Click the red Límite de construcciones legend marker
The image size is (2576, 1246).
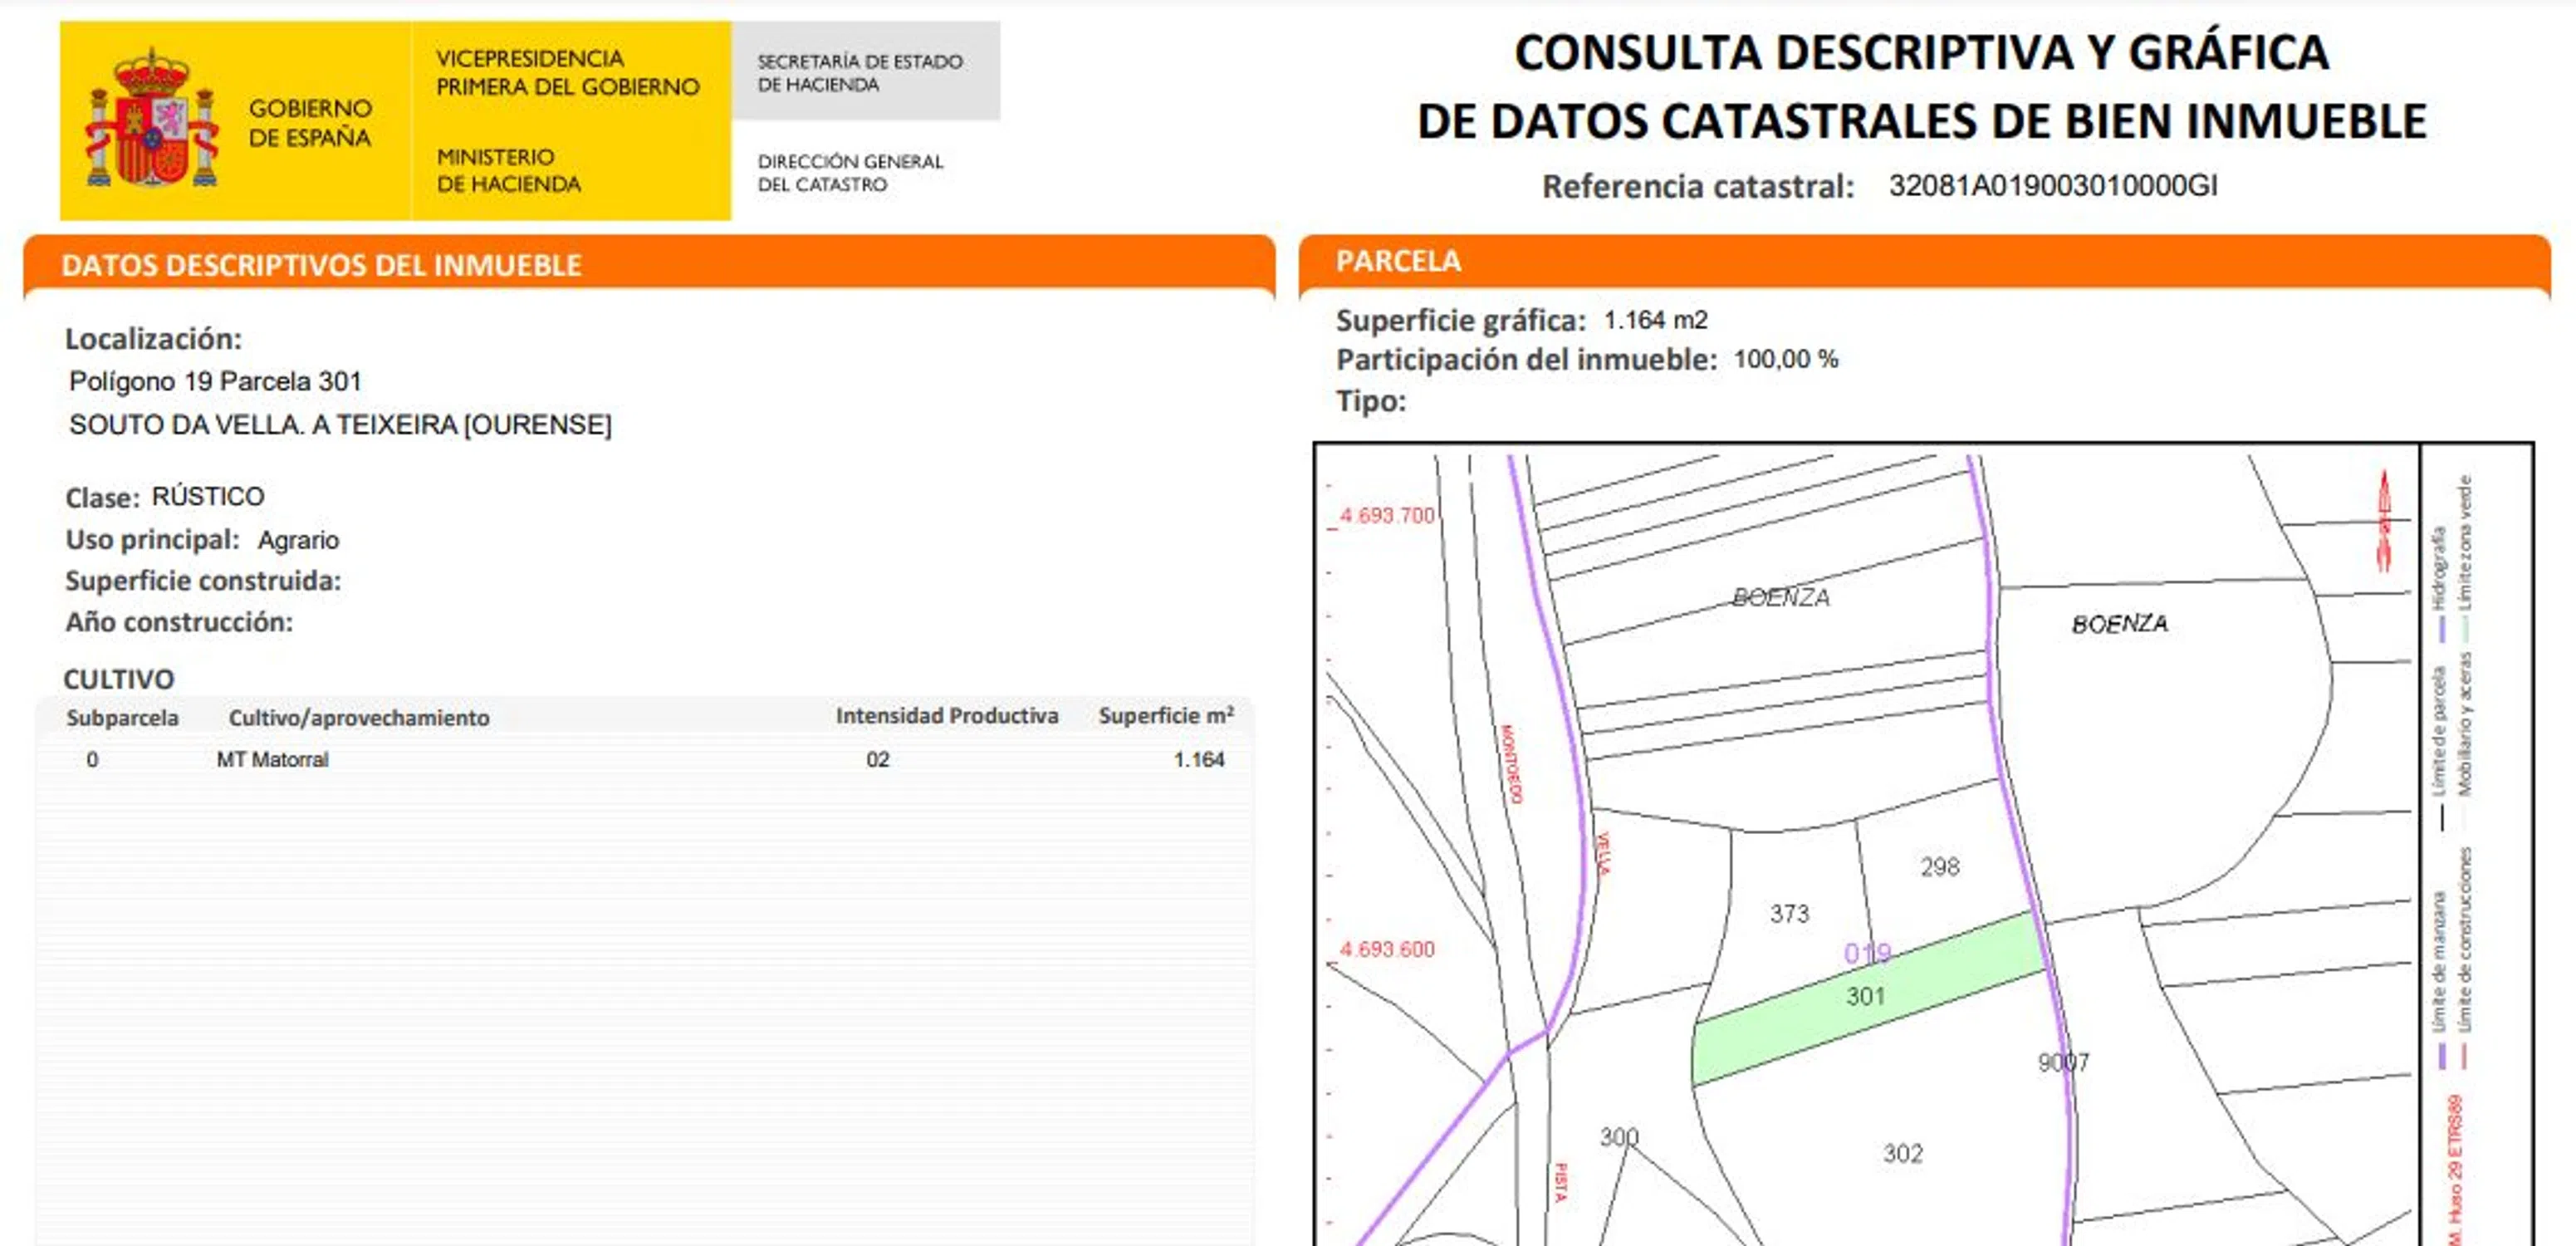click(2465, 1056)
